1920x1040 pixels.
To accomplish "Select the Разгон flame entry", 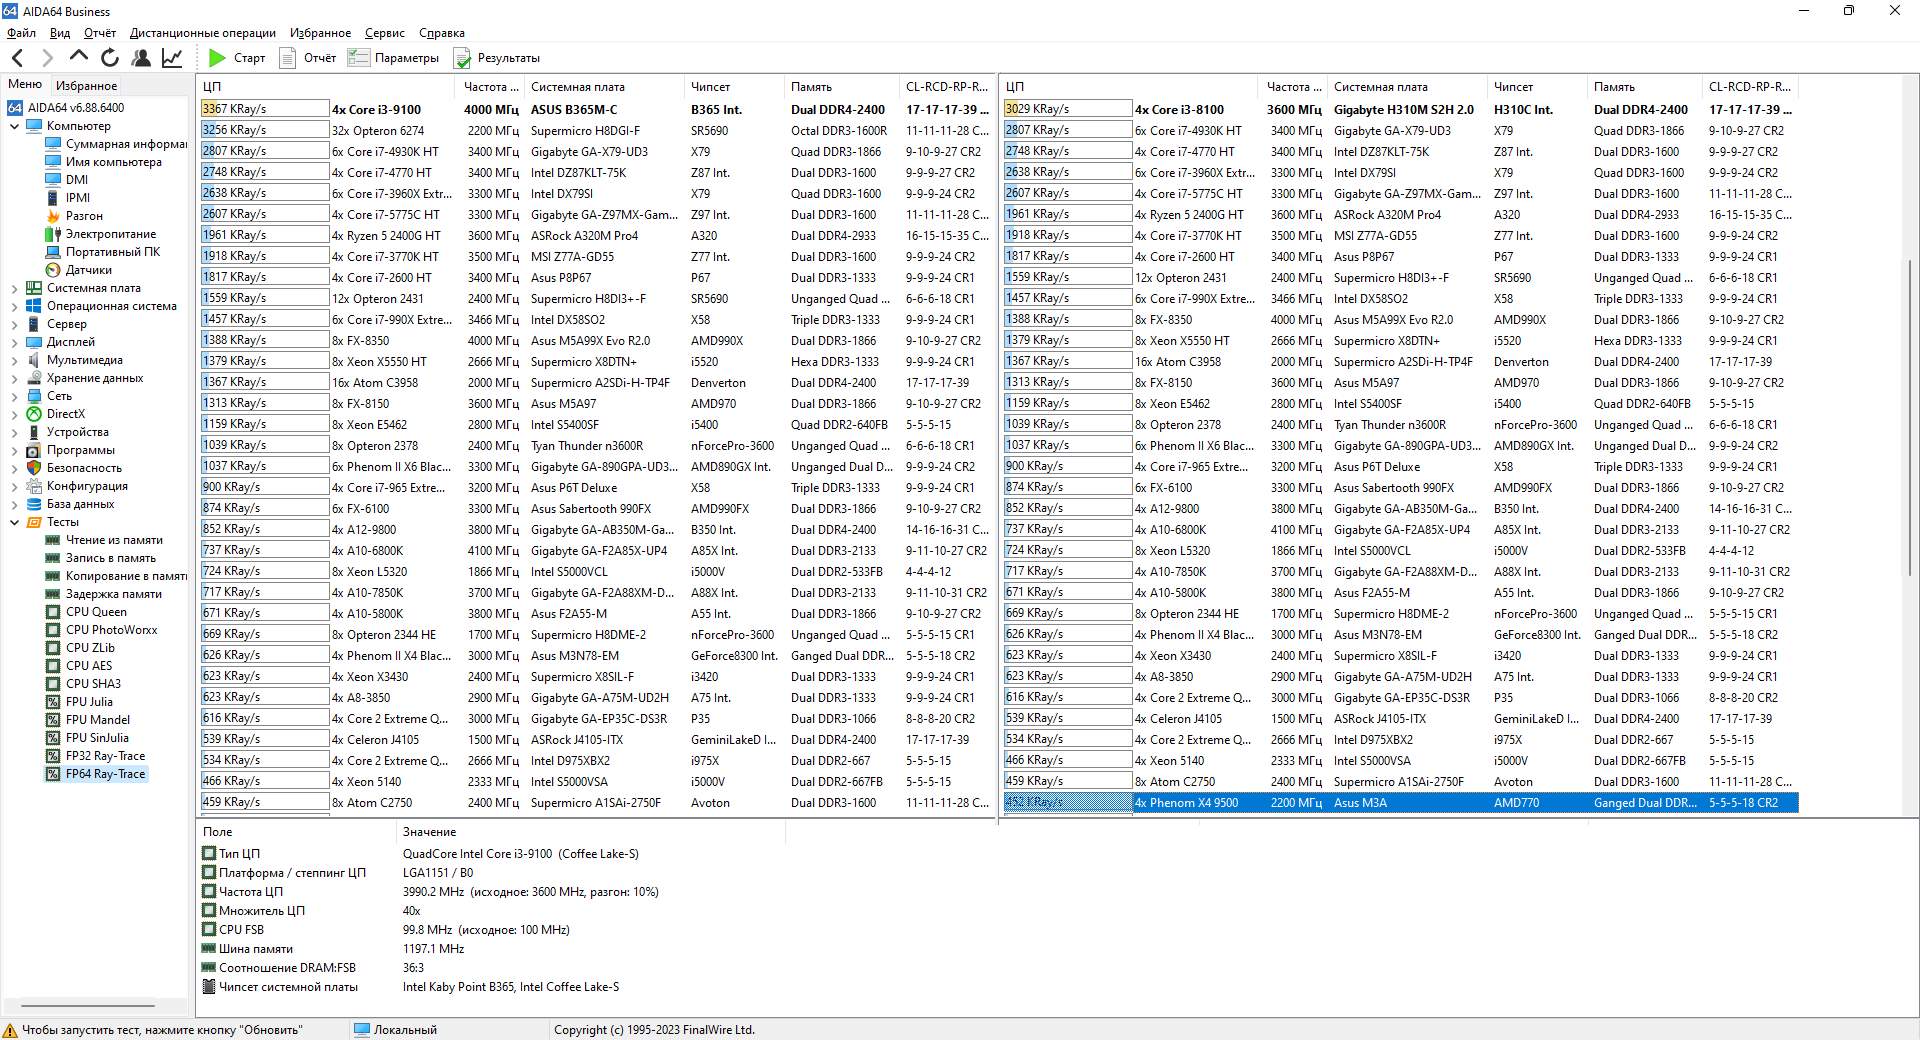I will click(x=74, y=216).
